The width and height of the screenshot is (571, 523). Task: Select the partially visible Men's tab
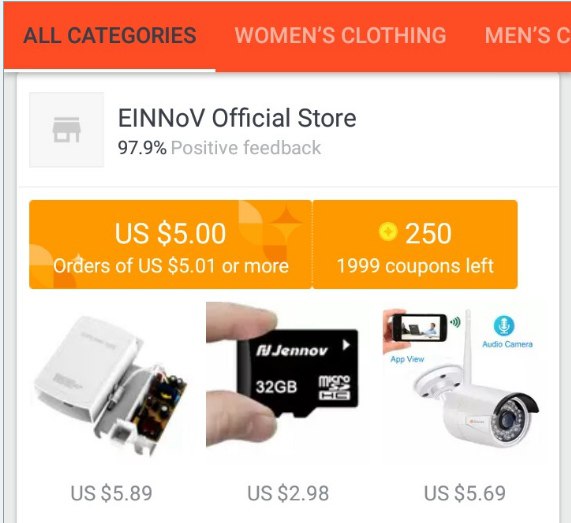[x=527, y=35]
